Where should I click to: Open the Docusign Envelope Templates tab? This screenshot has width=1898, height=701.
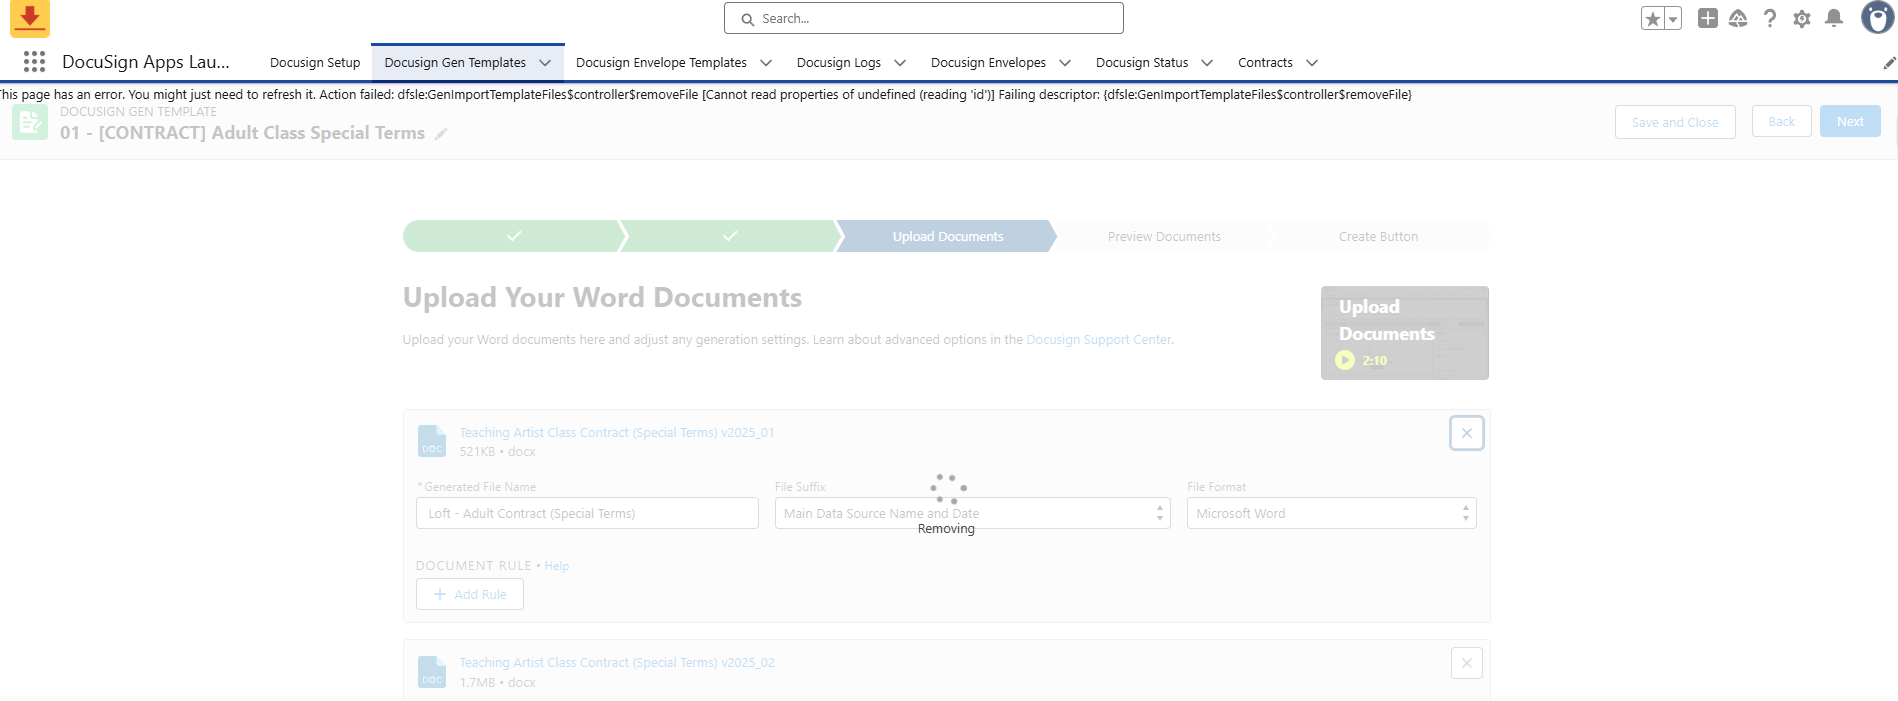(x=661, y=62)
